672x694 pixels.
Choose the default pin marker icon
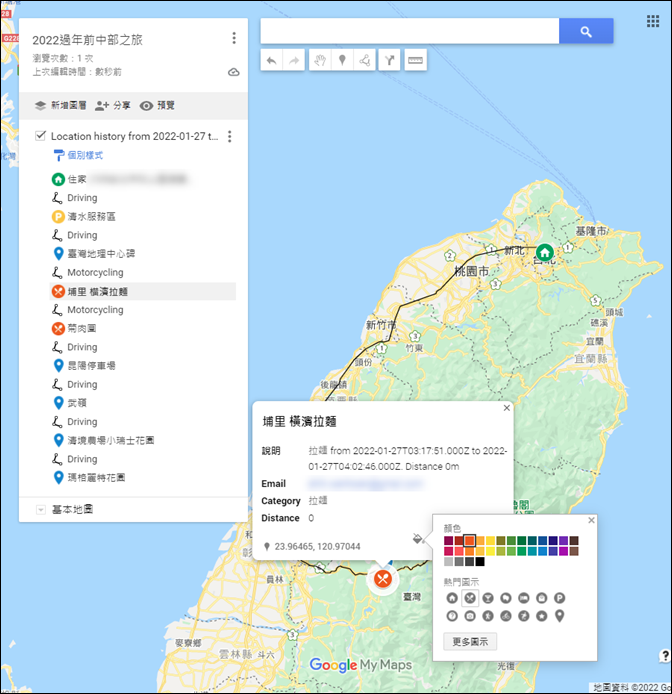(560, 616)
